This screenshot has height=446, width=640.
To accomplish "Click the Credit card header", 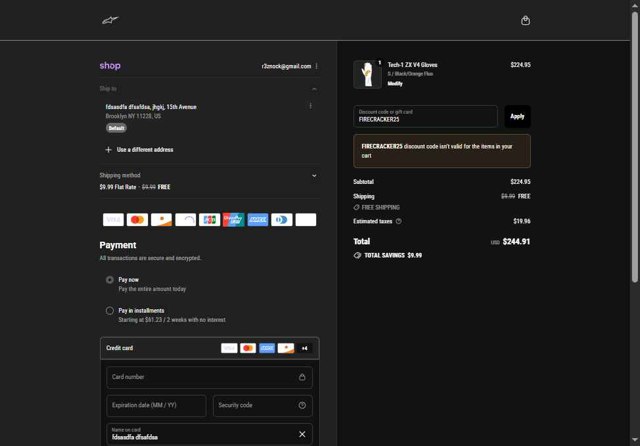I will pos(209,348).
